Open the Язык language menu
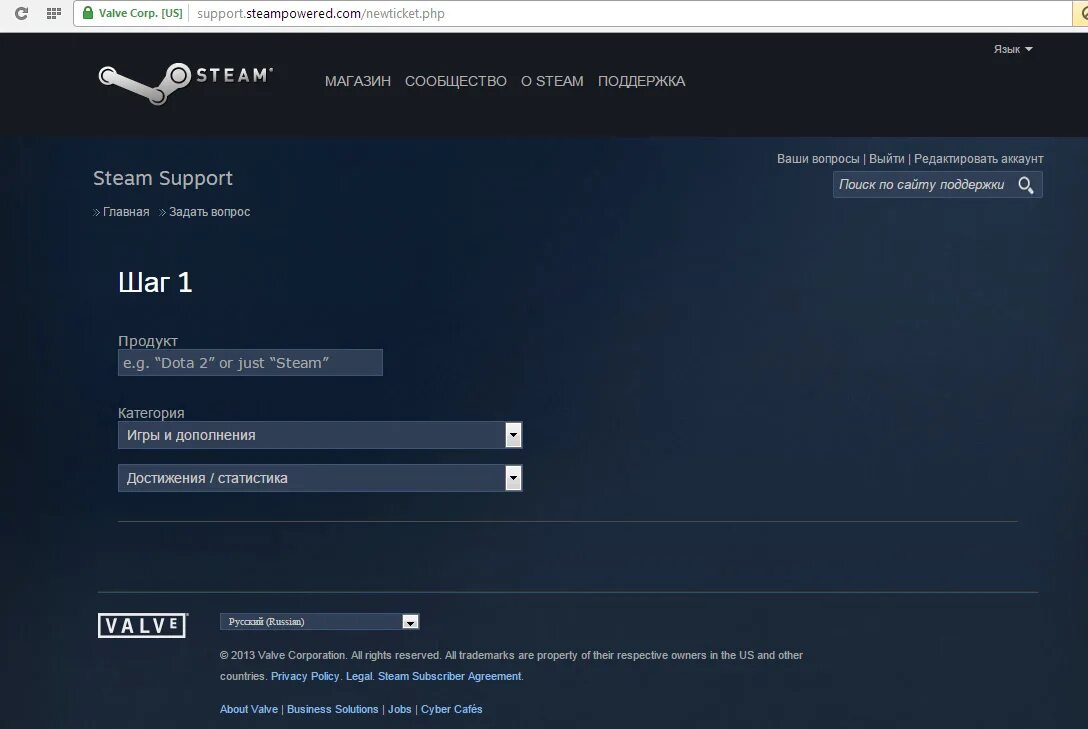Viewport: 1088px width, 729px height. pos(1012,49)
